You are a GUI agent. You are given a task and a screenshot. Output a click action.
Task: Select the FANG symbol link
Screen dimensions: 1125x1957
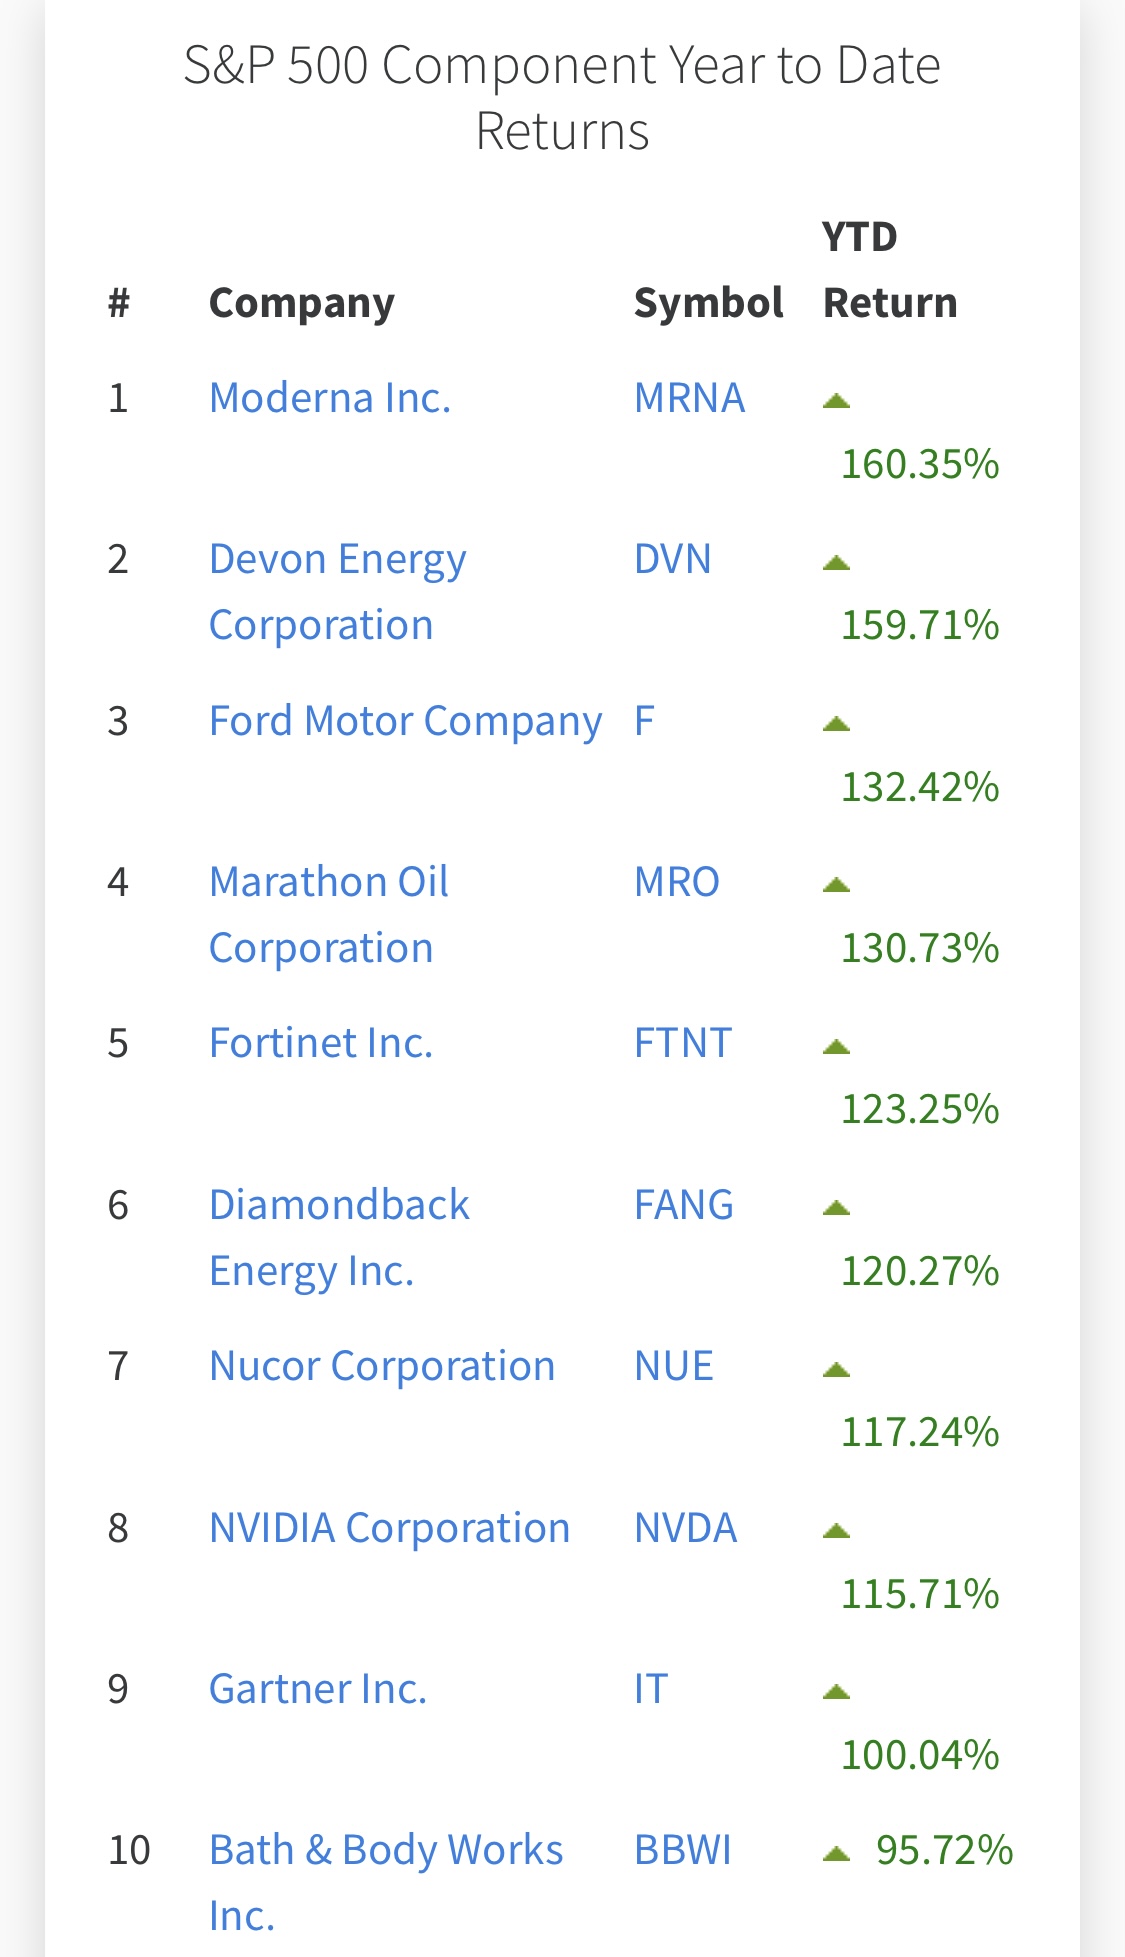click(683, 1205)
